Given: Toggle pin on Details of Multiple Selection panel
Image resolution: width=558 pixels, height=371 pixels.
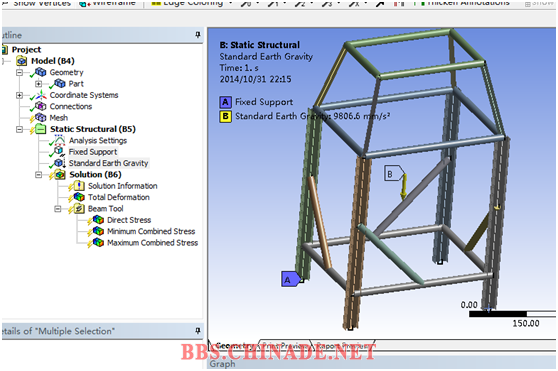Looking at the screenshot, I should click(x=198, y=331).
